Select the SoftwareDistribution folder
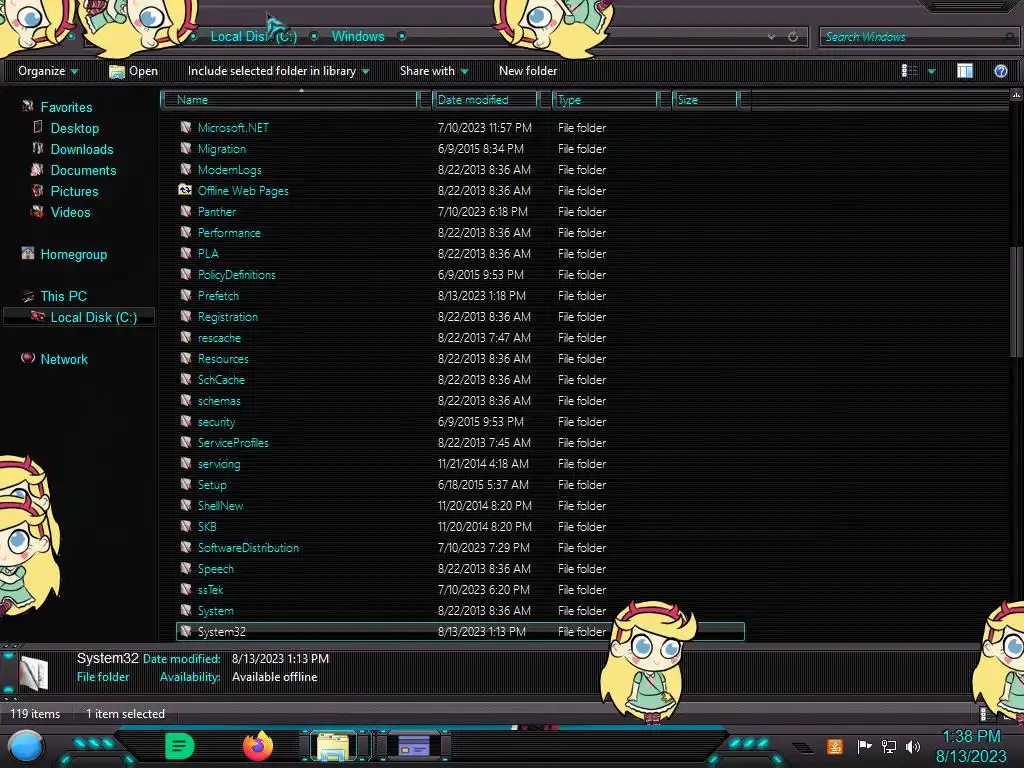The width and height of the screenshot is (1024, 768). [248, 548]
